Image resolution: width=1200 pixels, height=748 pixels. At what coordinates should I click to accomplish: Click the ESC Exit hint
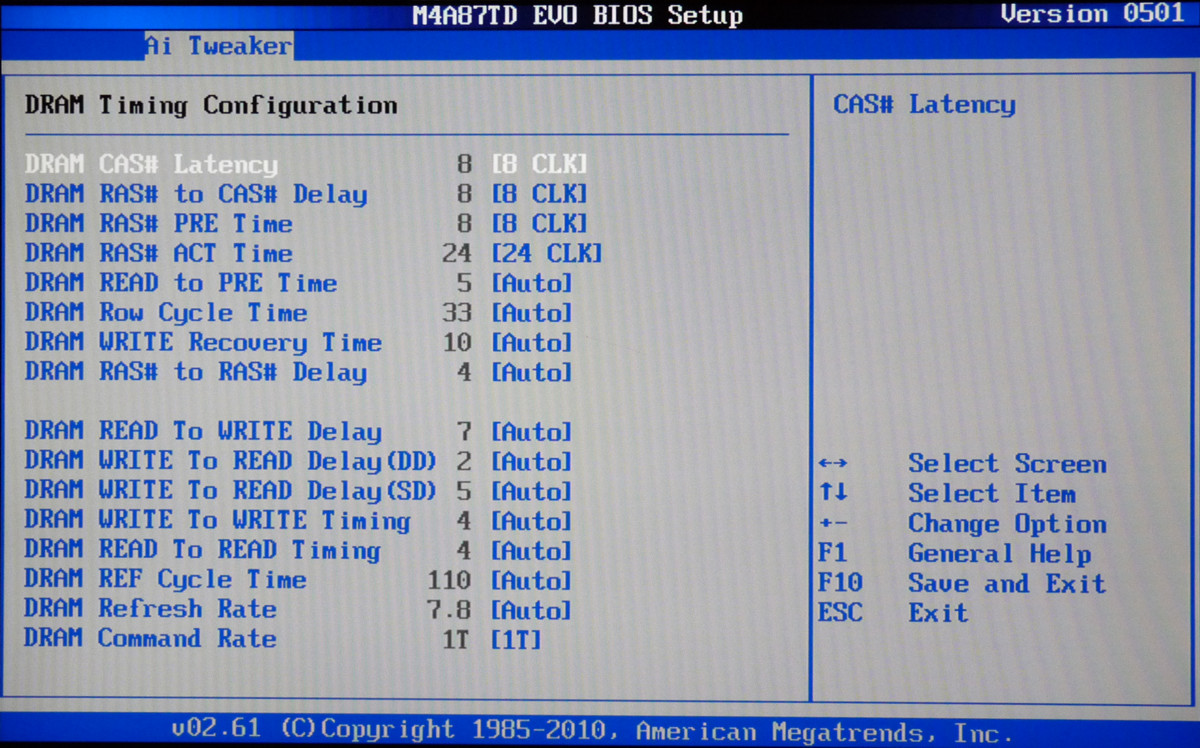click(x=893, y=613)
